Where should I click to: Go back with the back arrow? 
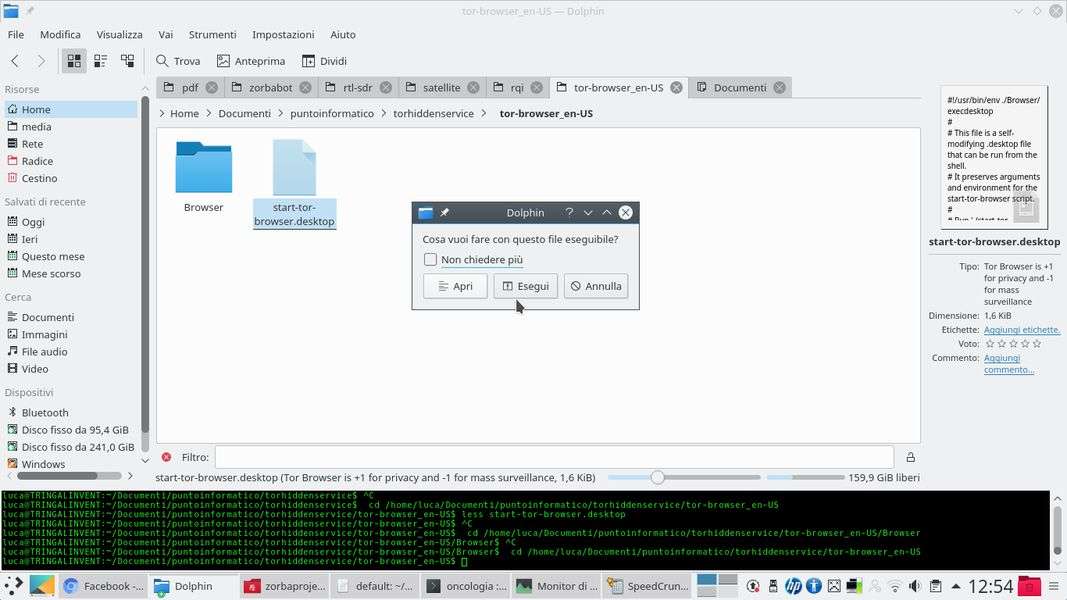tap(15, 61)
